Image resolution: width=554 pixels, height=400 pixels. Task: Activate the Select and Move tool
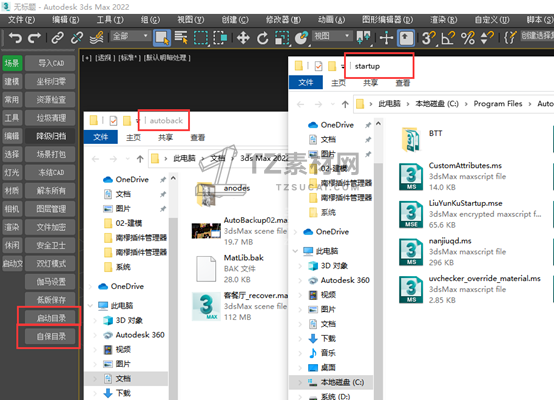coord(243,37)
